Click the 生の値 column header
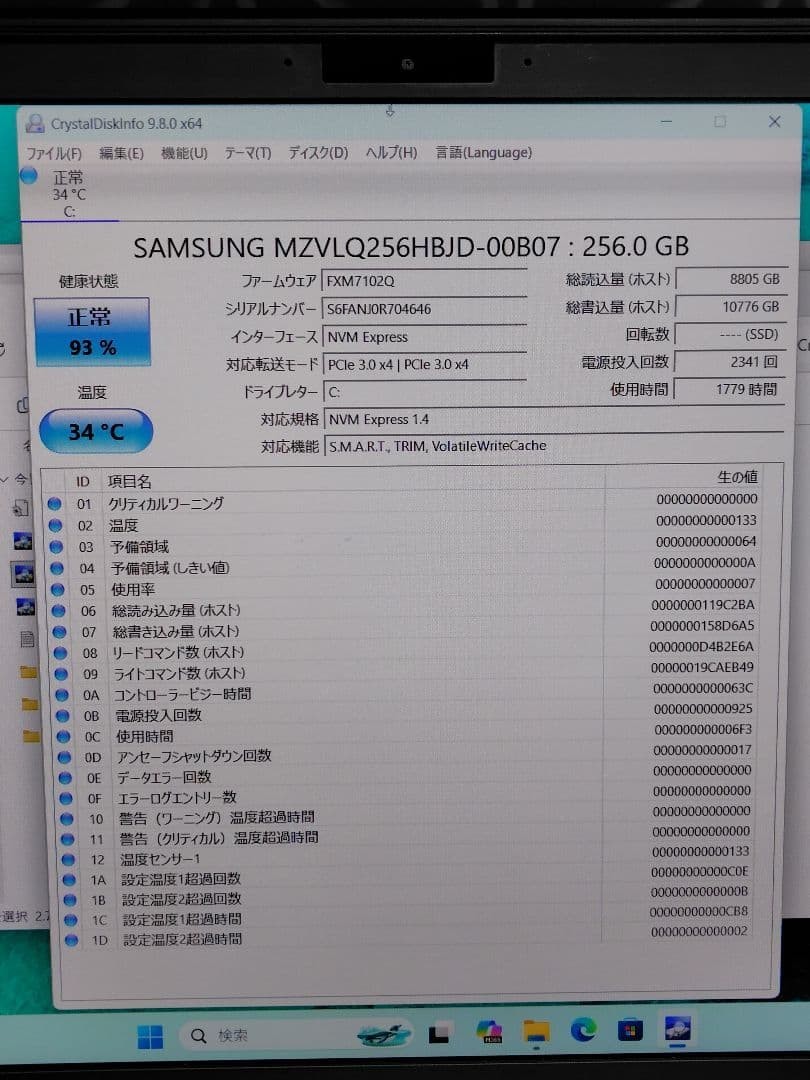This screenshot has width=810, height=1080. [738, 477]
